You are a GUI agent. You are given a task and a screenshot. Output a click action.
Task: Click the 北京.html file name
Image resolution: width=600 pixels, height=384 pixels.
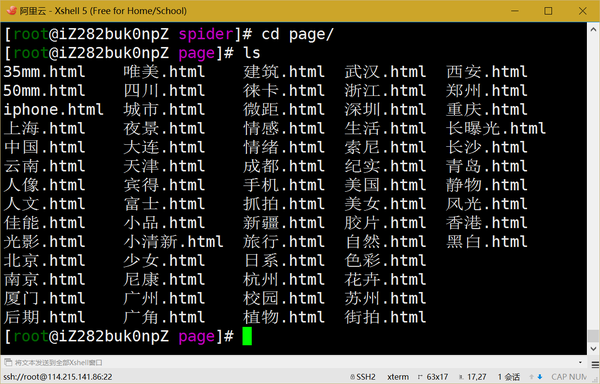[x=44, y=261]
